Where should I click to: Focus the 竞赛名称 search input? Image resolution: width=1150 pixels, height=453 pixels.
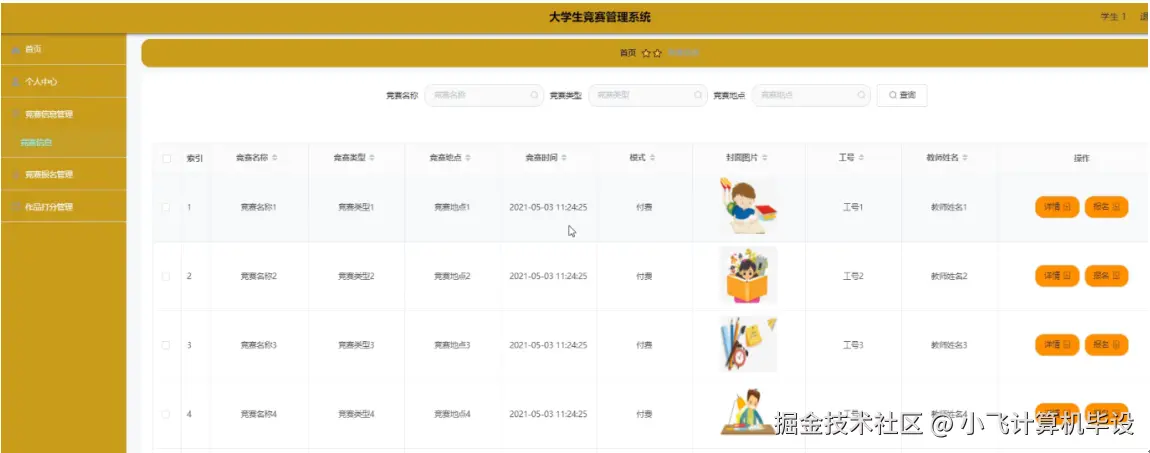(485, 95)
